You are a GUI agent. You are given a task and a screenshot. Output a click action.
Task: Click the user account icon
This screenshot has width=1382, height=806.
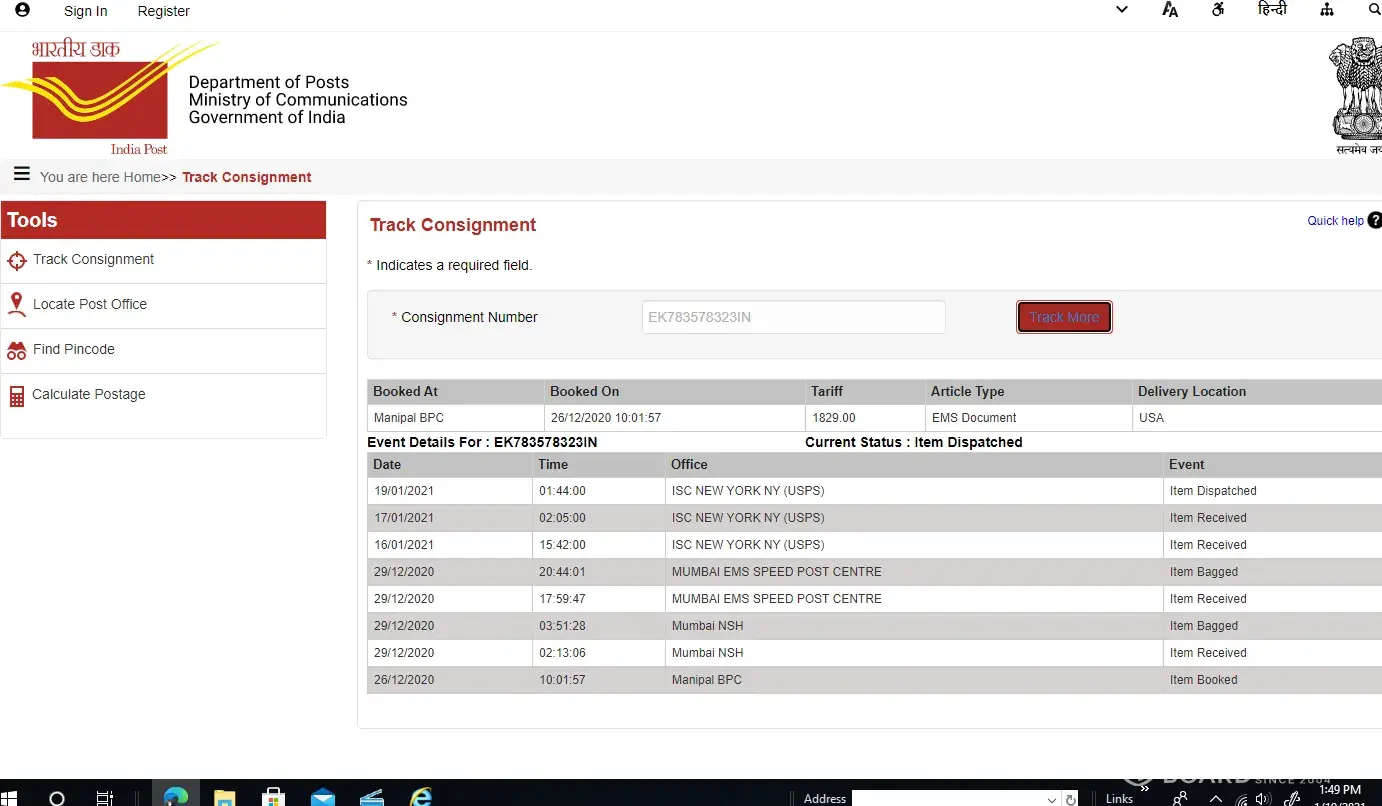point(22,10)
